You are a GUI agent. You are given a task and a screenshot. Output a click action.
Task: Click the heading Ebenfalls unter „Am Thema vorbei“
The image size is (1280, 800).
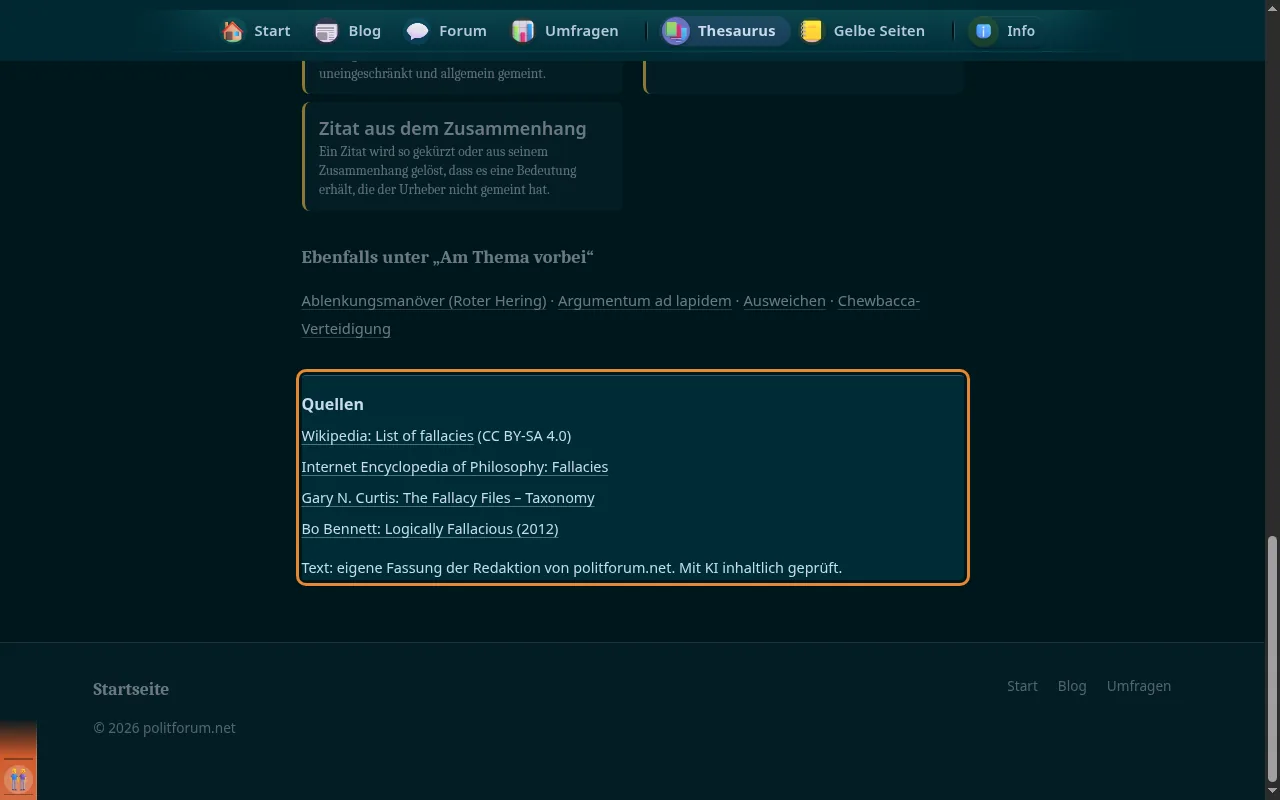tap(447, 257)
